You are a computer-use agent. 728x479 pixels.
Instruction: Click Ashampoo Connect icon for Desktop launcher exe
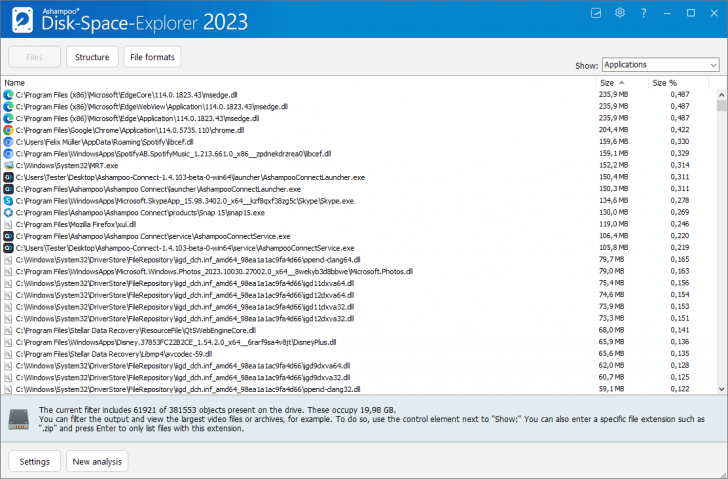coord(8,177)
